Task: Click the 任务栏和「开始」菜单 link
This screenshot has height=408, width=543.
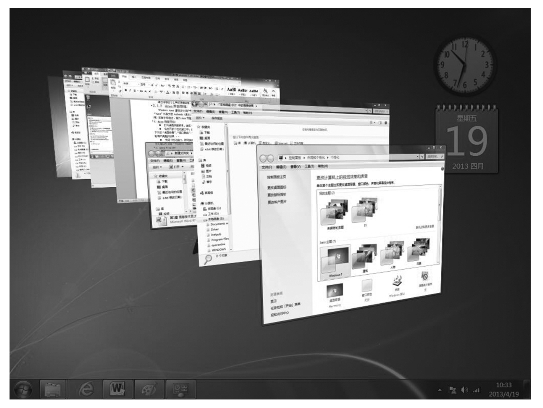Action: pos(285,305)
